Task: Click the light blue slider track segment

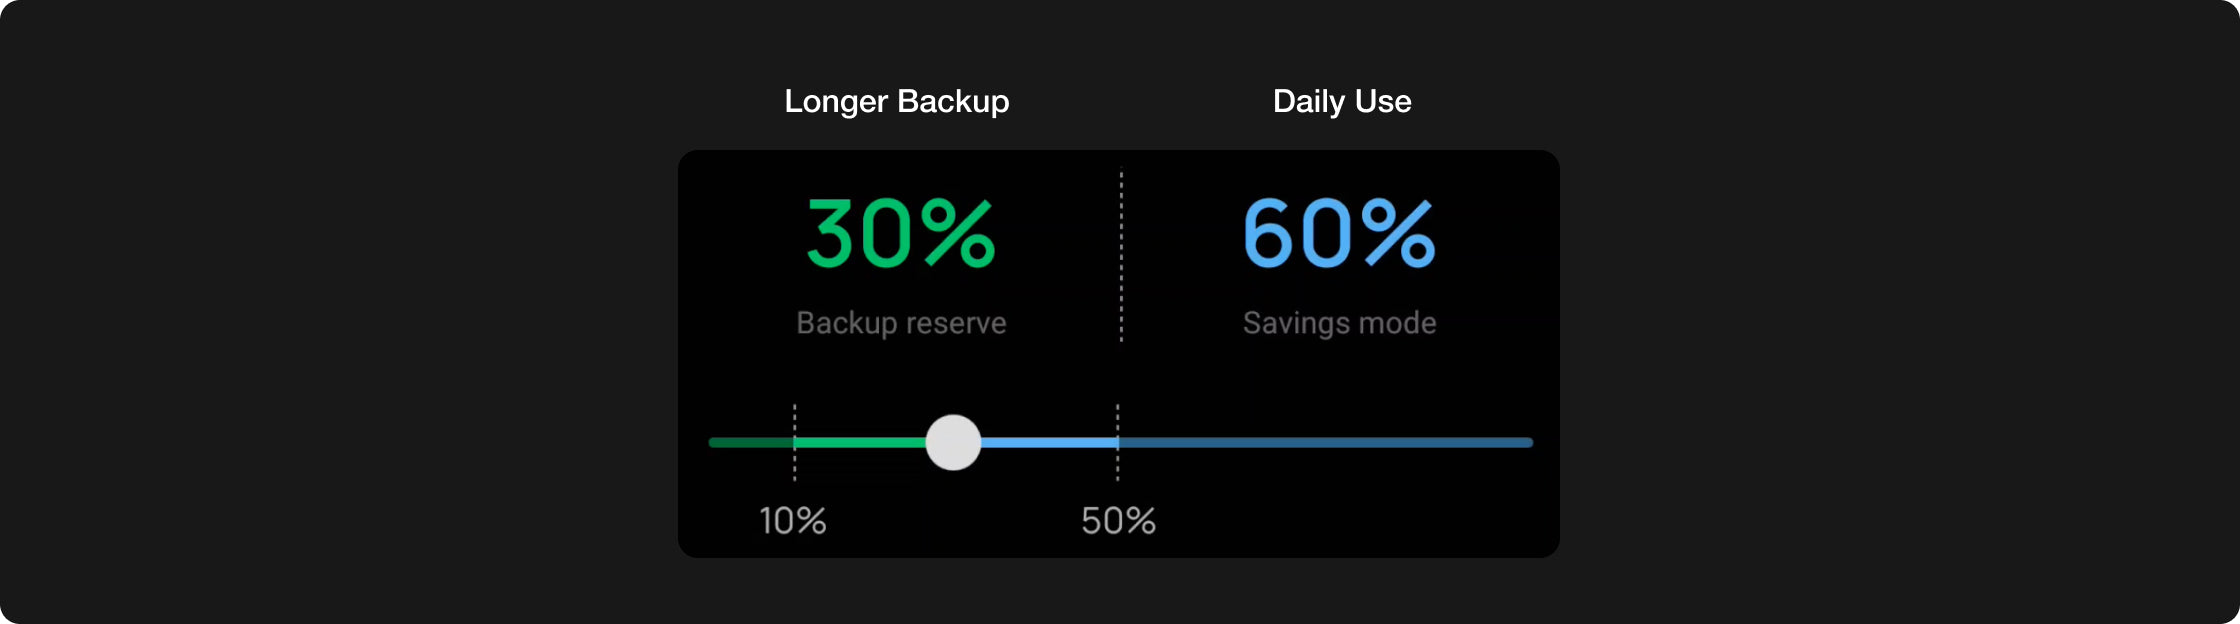Action: tap(1048, 442)
